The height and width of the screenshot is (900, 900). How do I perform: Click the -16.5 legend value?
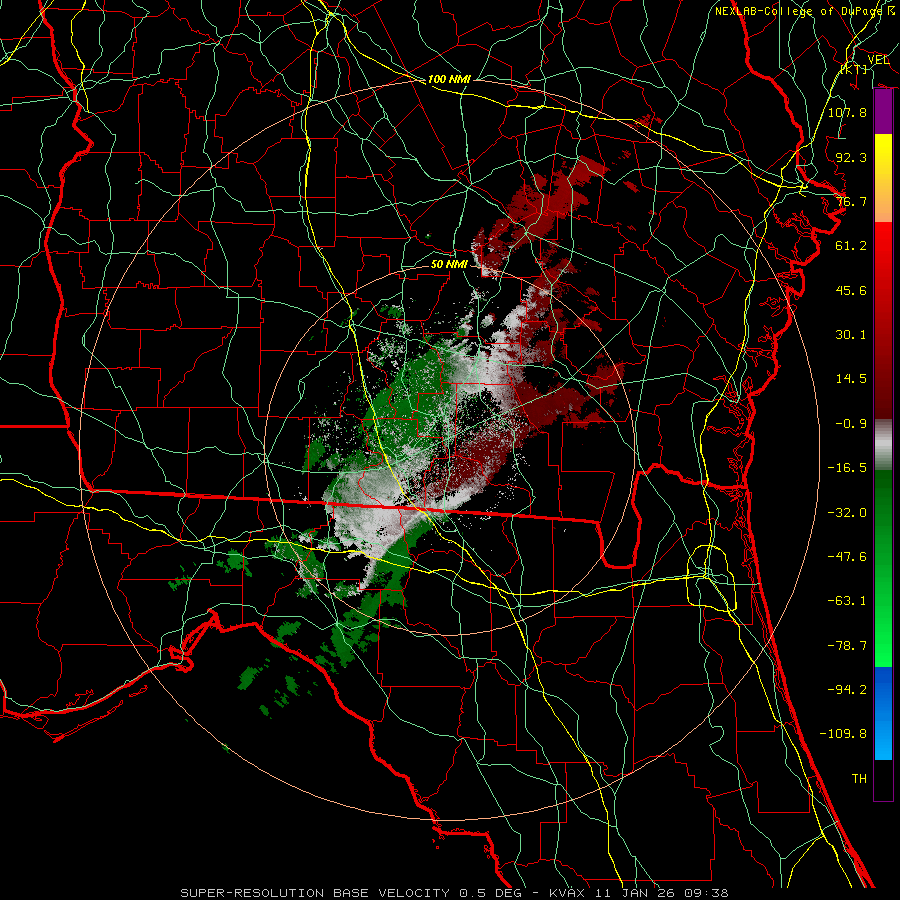(847, 468)
